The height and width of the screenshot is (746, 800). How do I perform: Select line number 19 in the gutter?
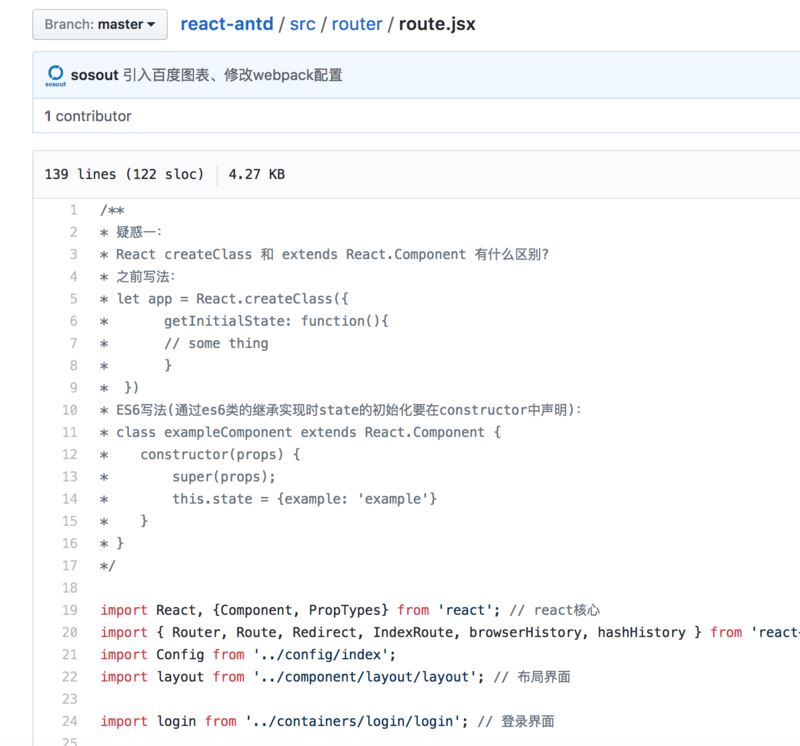click(x=70, y=610)
